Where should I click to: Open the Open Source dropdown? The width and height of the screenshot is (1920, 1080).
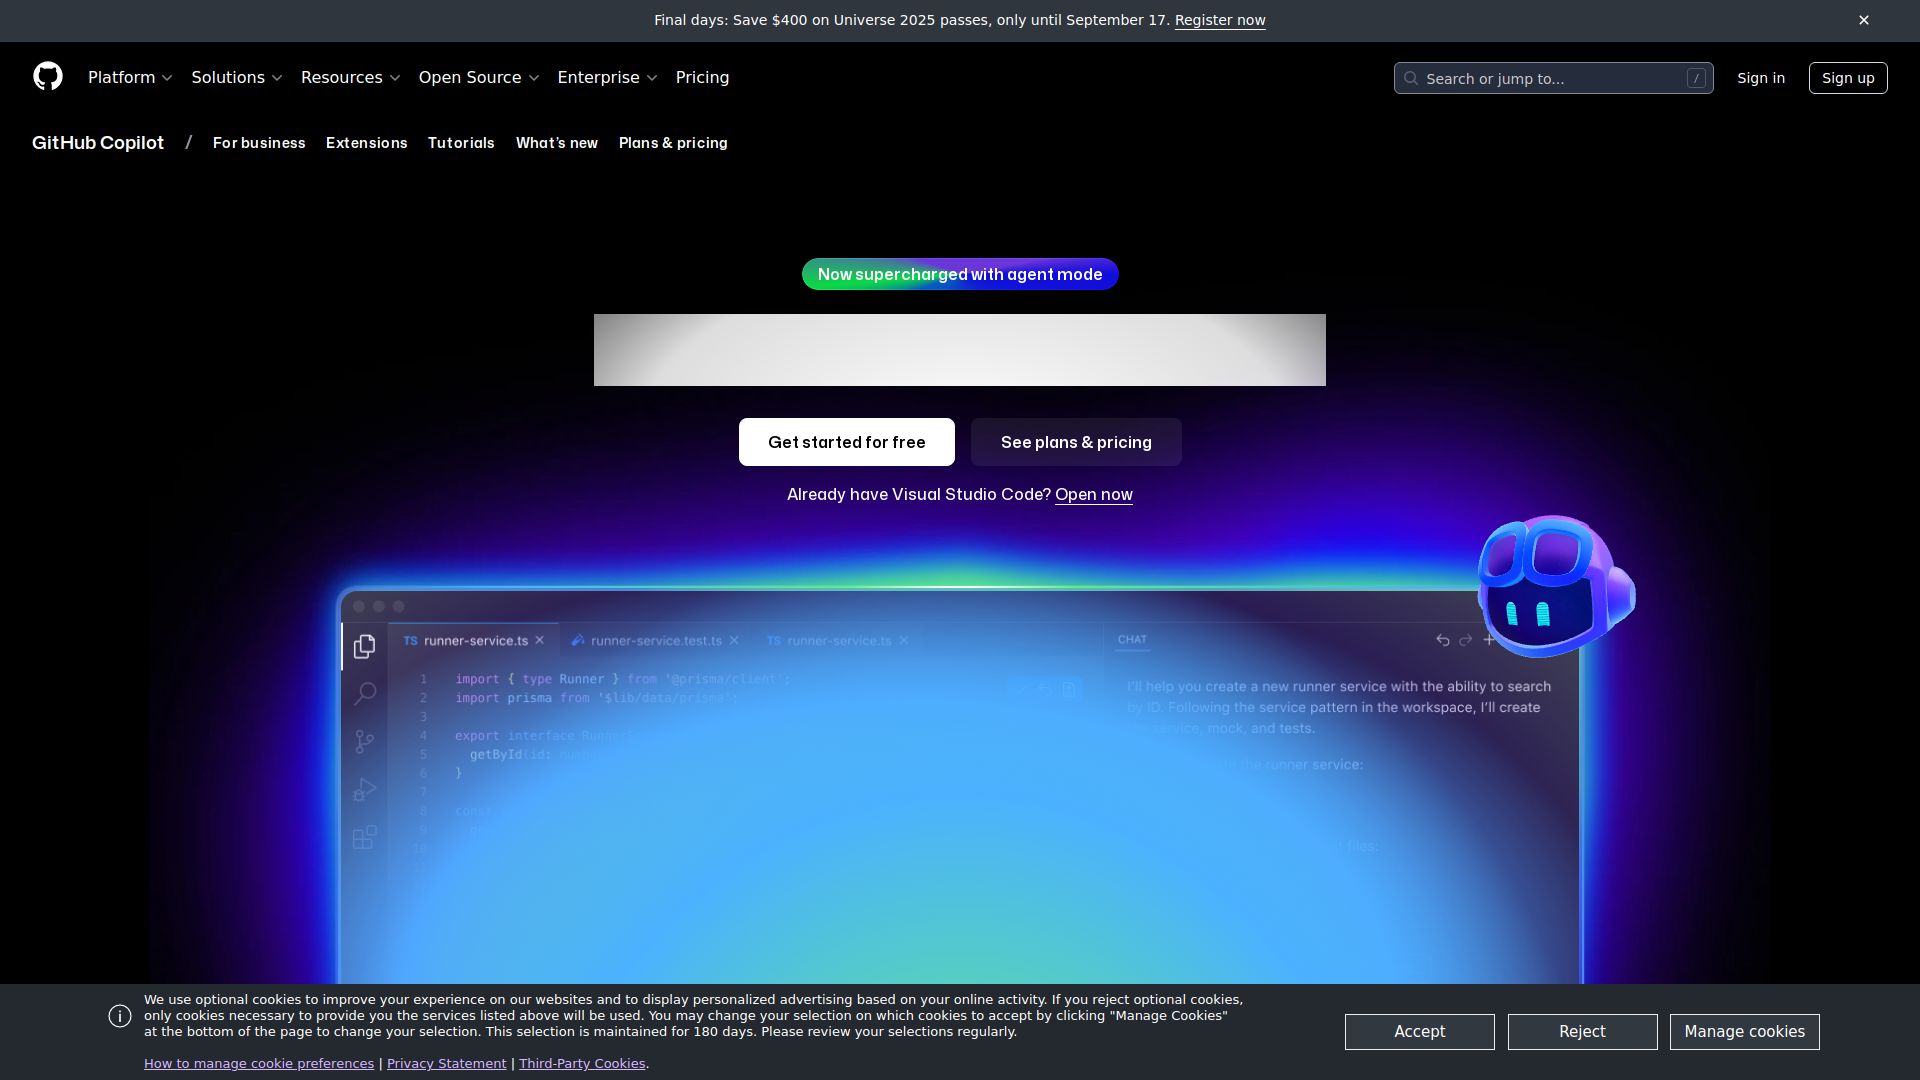[478, 78]
